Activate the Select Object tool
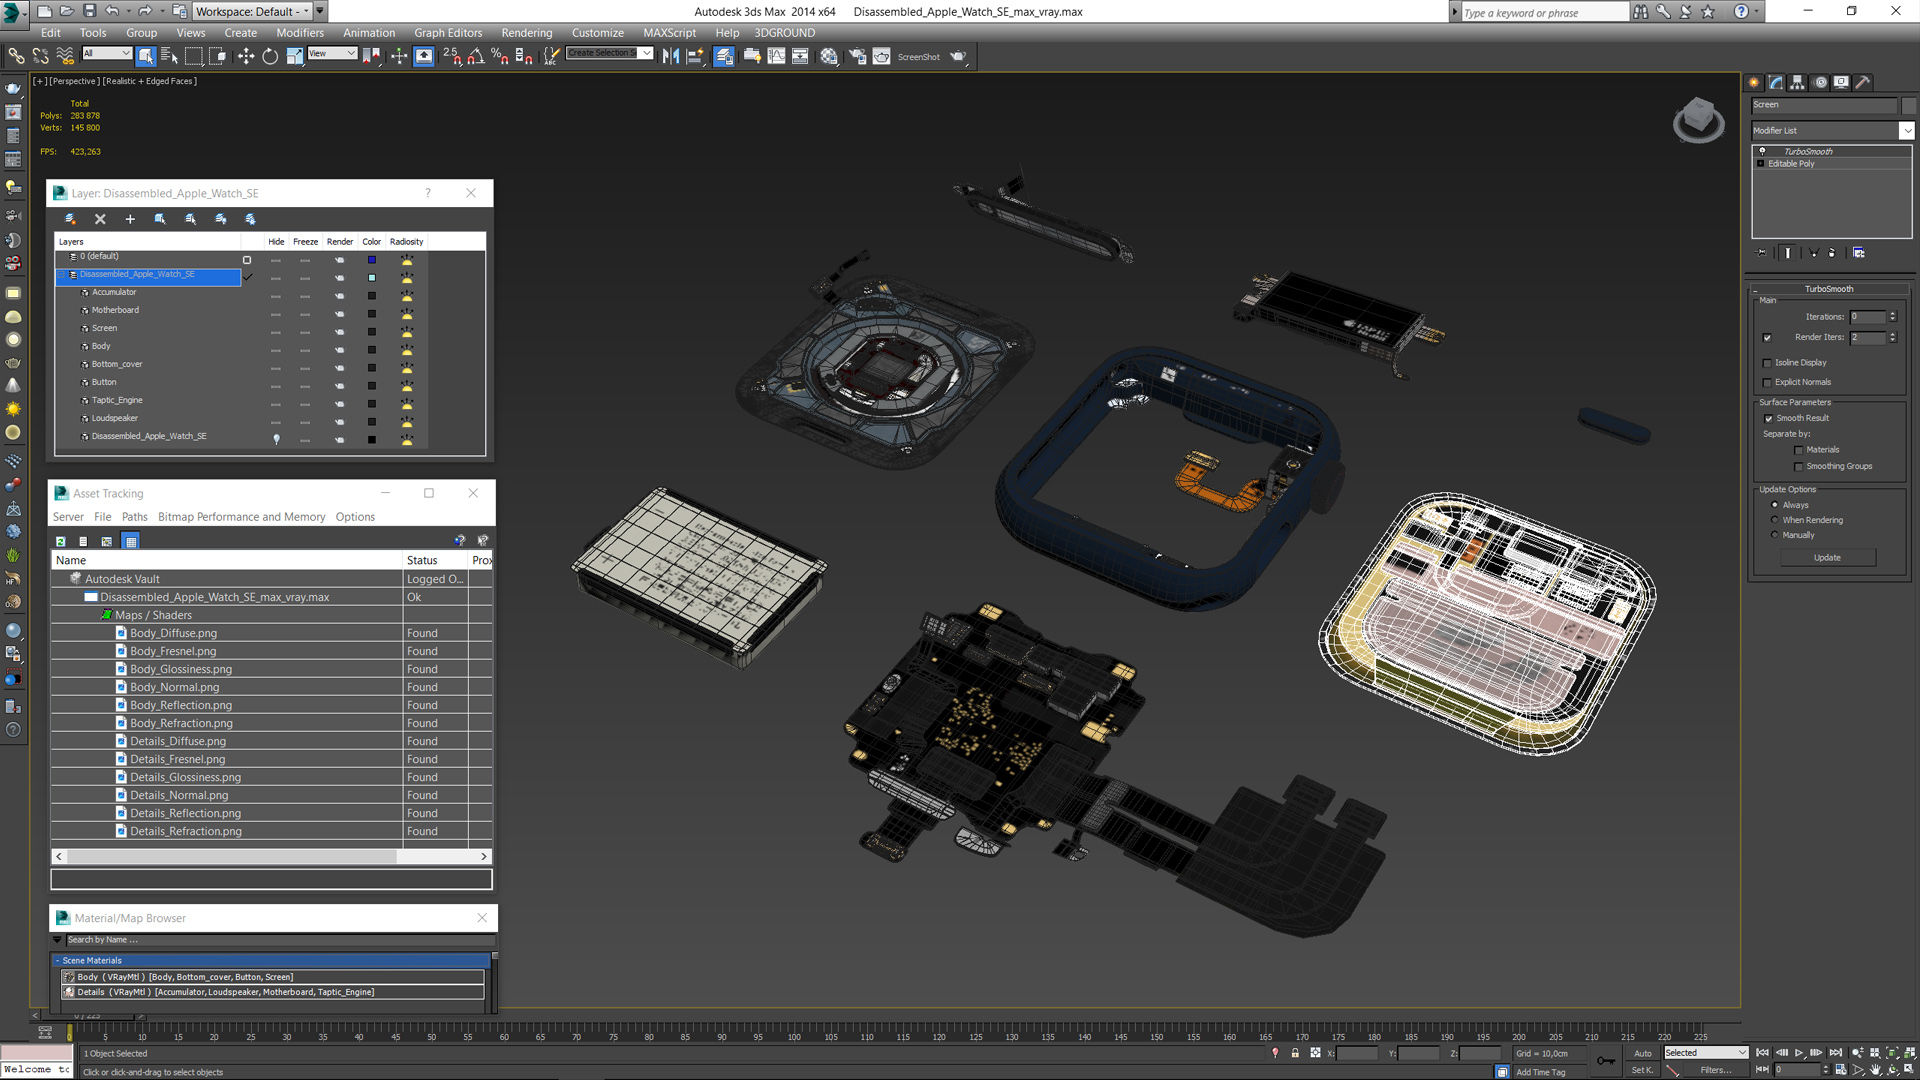This screenshot has width=1920, height=1080. point(146,56)
